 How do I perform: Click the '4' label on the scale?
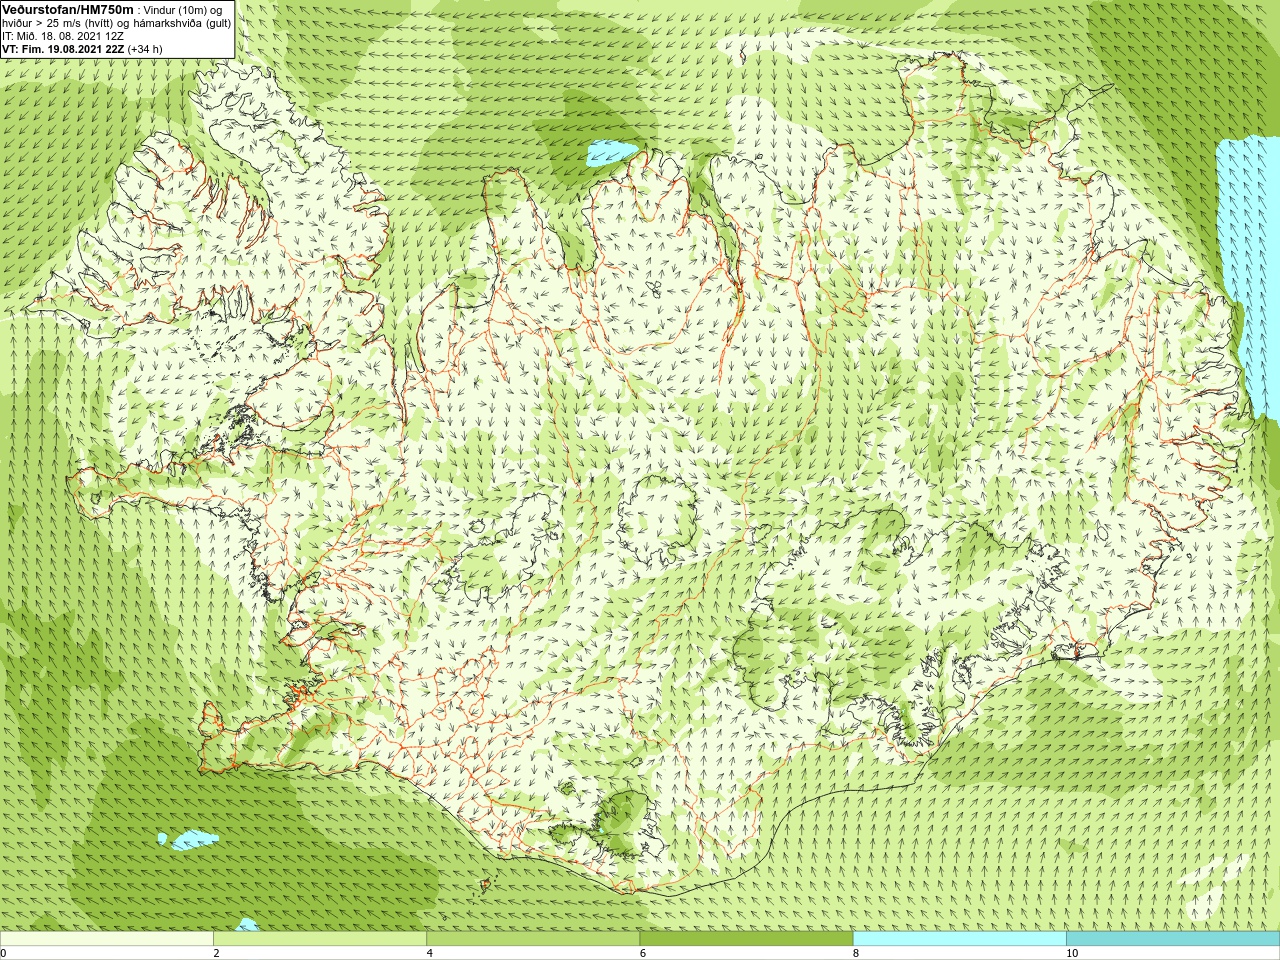[x=429, y=953]
